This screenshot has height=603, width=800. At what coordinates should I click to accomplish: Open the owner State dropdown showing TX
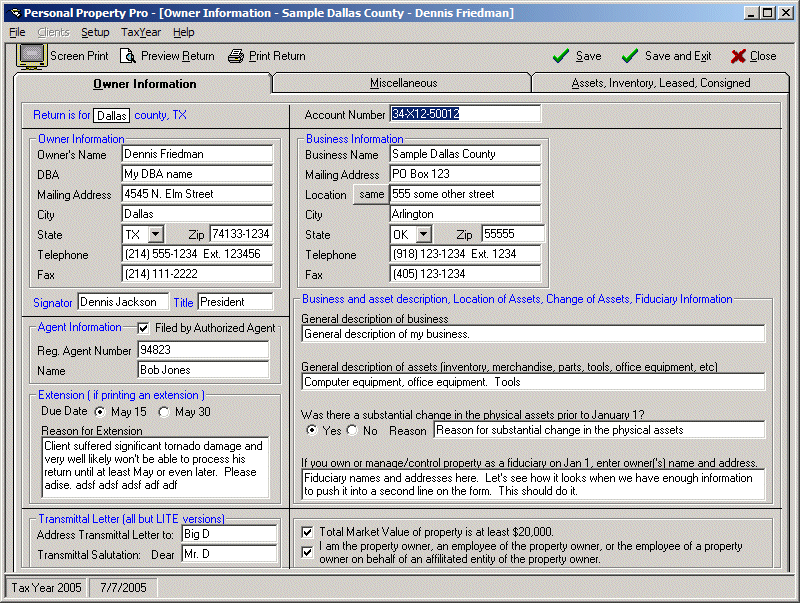(156, 234)
